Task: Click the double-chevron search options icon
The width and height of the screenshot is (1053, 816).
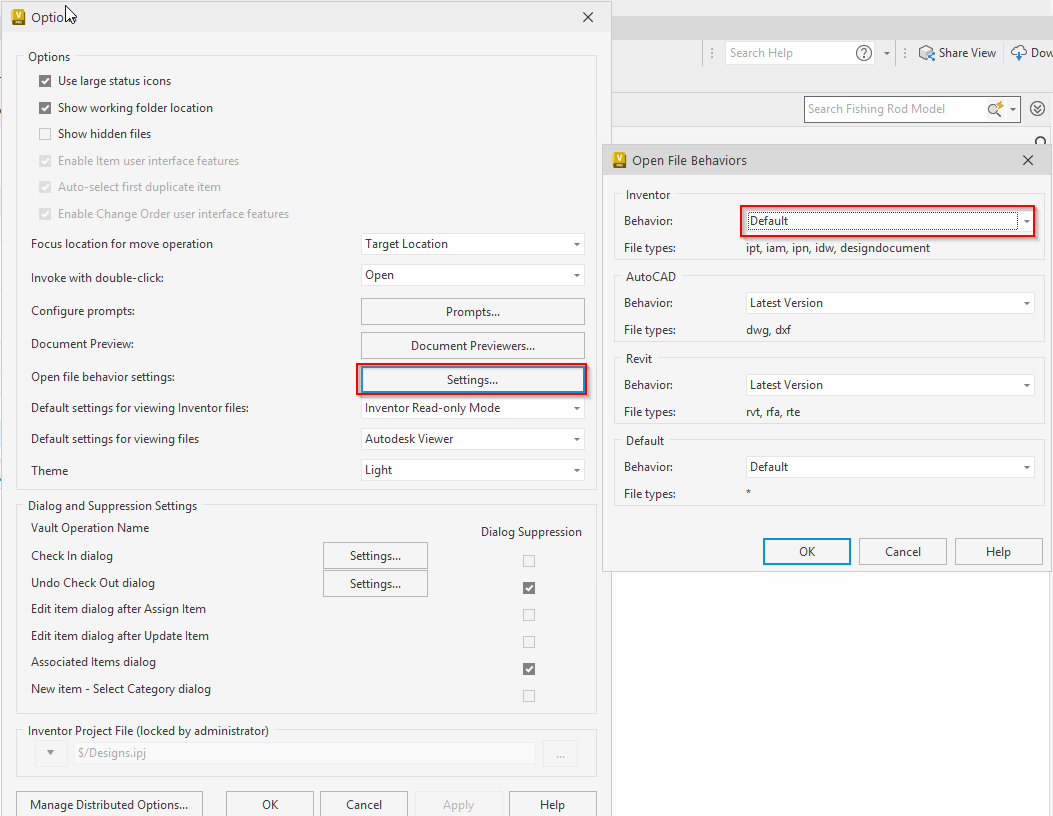Action: pyautogui.click(x=1037, y=108)
